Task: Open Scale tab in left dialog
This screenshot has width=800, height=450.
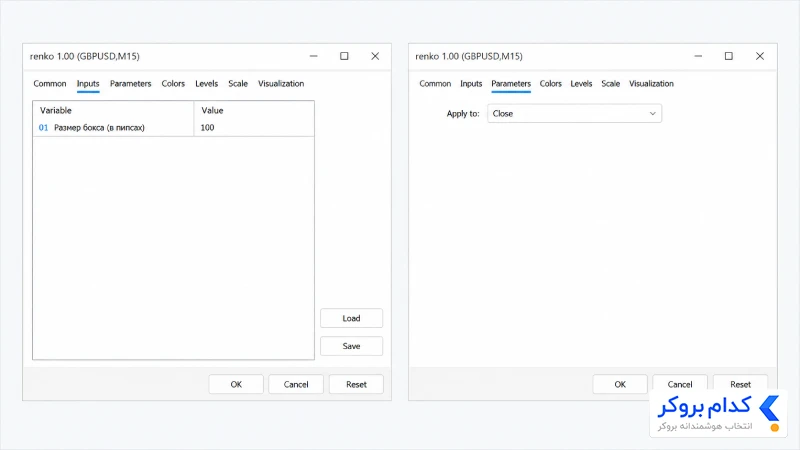Action: 238,84
